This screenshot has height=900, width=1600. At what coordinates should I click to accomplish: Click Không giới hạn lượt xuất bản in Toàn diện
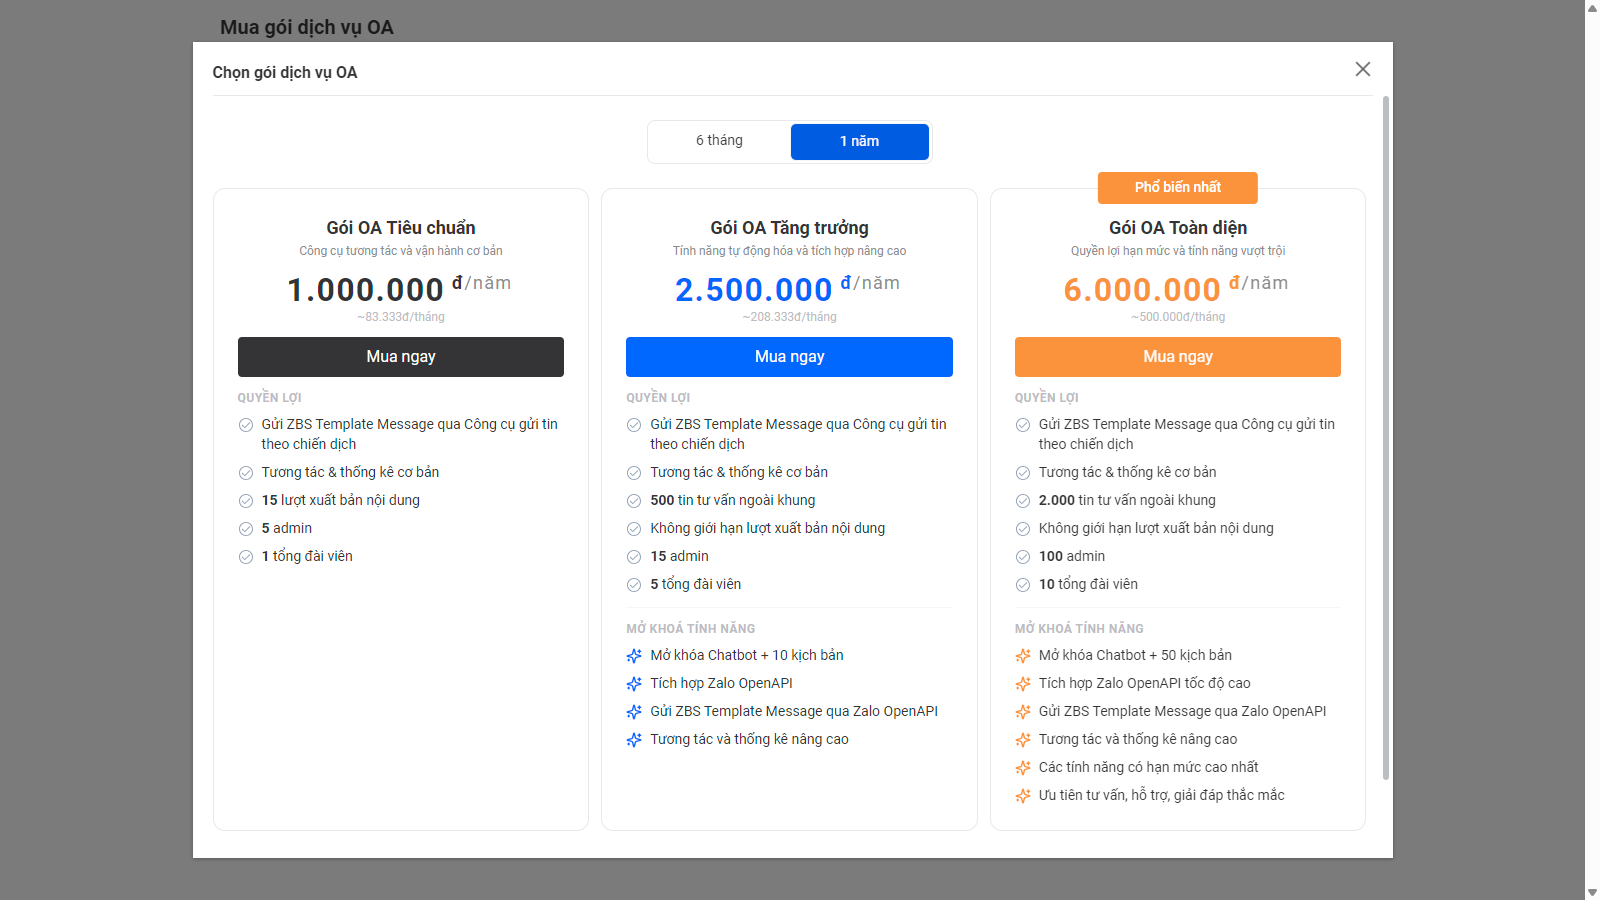[1156, 528]
